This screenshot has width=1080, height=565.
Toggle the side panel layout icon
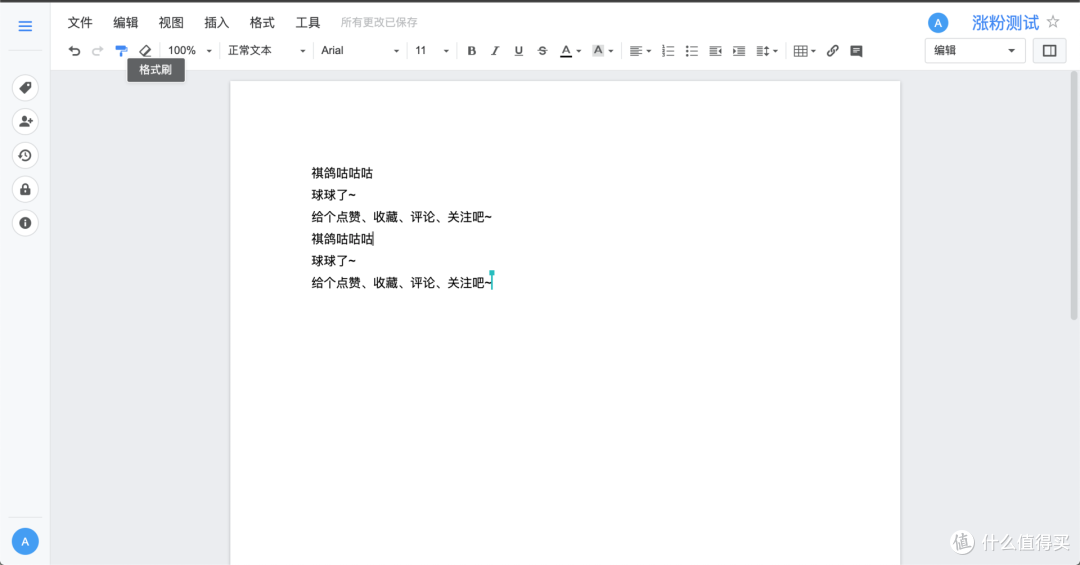[x=1050, y=50]
